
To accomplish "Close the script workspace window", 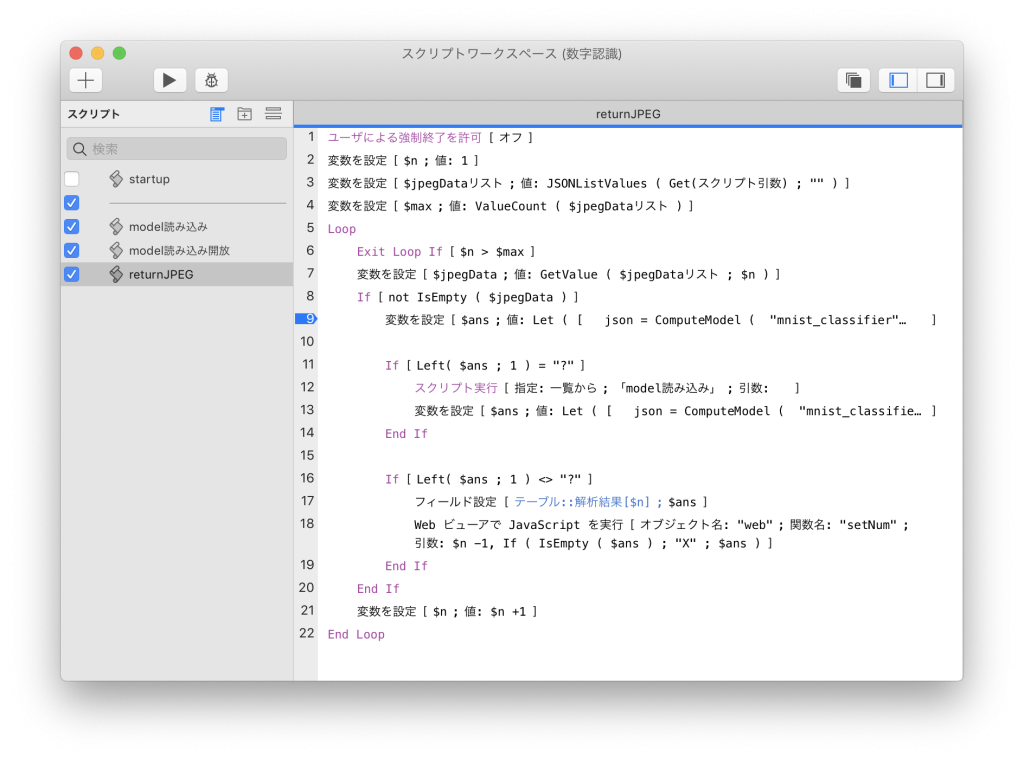I will pos(76,54).
